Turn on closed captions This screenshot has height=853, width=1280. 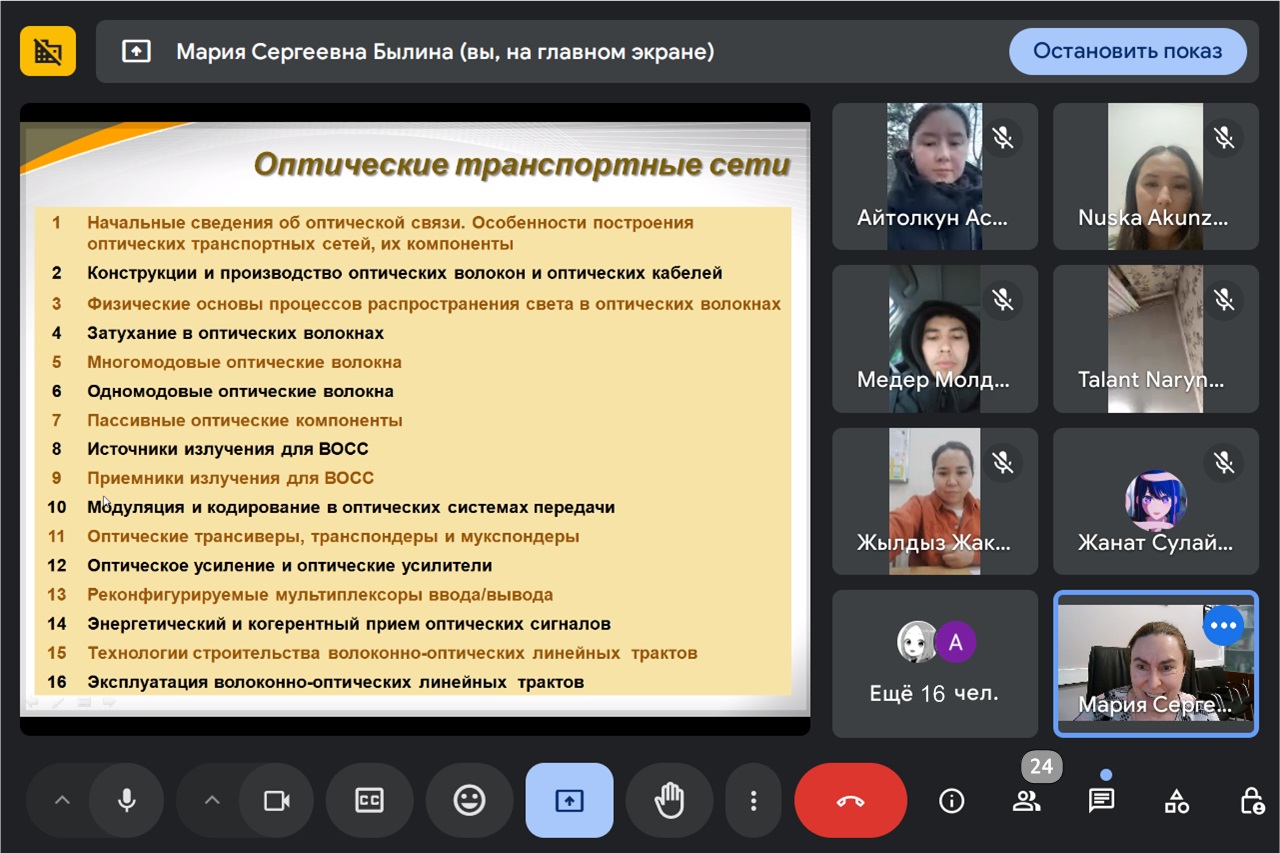click(x=369, y=800)
